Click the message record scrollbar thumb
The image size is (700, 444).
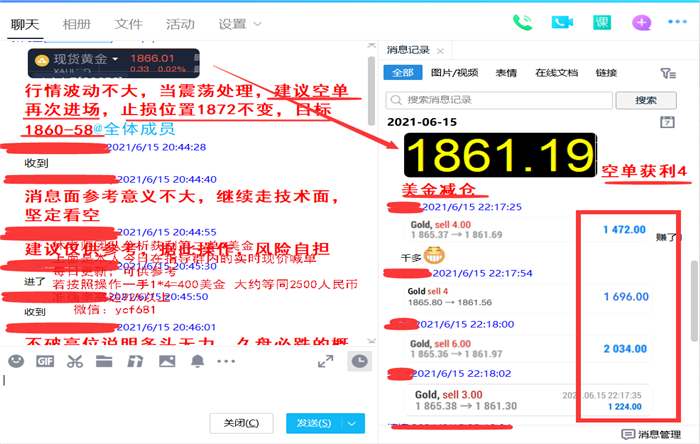pyautogui.click(x=694, y=301)
